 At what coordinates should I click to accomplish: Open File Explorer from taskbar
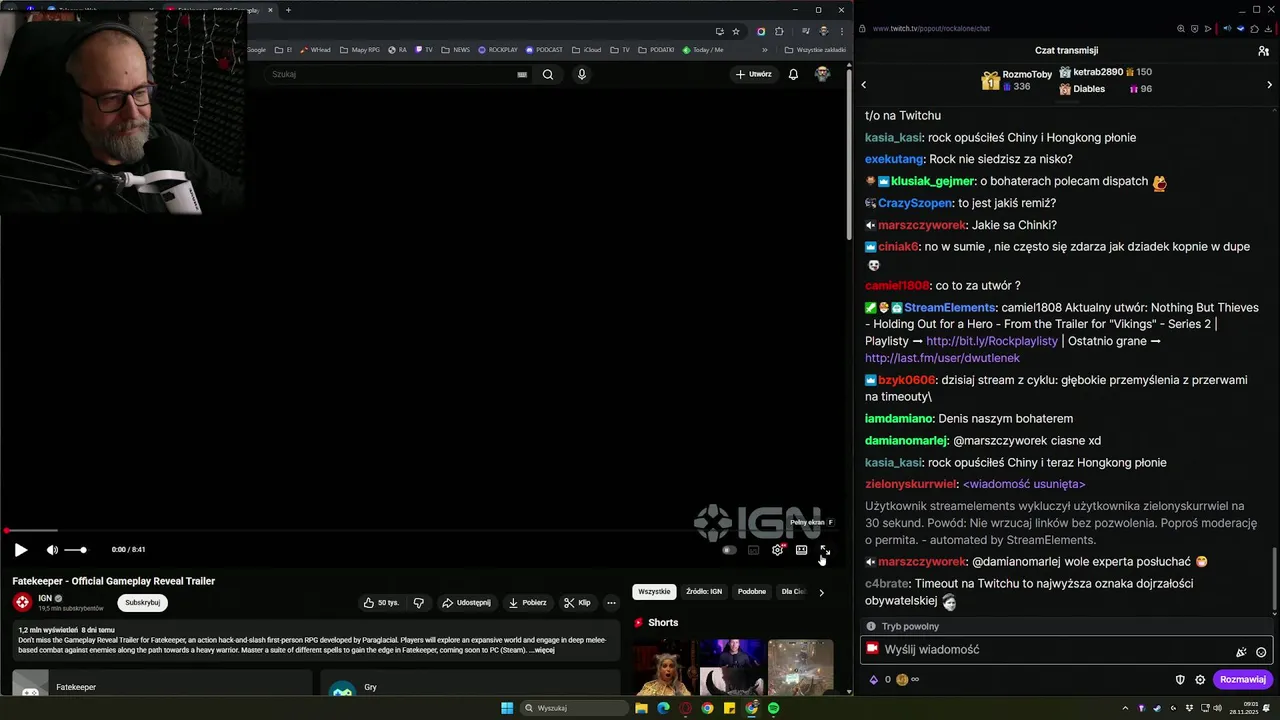[x=641, y=708]
